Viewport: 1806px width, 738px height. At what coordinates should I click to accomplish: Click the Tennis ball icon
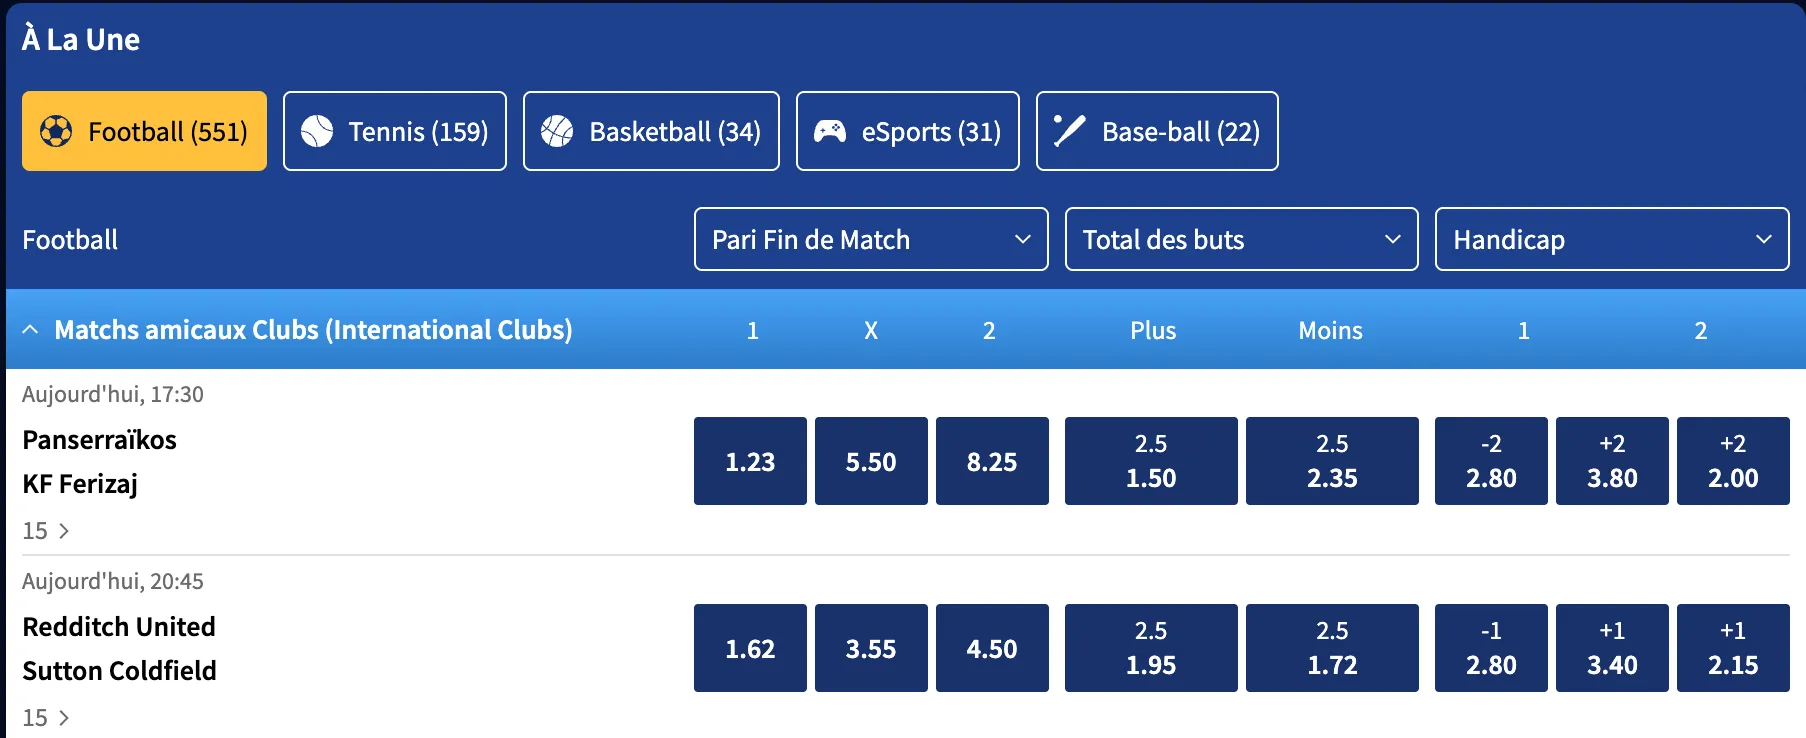pyautogui.click(x=317, y=131)
